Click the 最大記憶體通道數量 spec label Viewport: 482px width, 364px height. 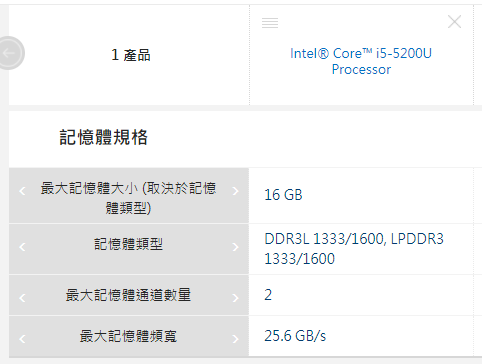tap(128, 295)
